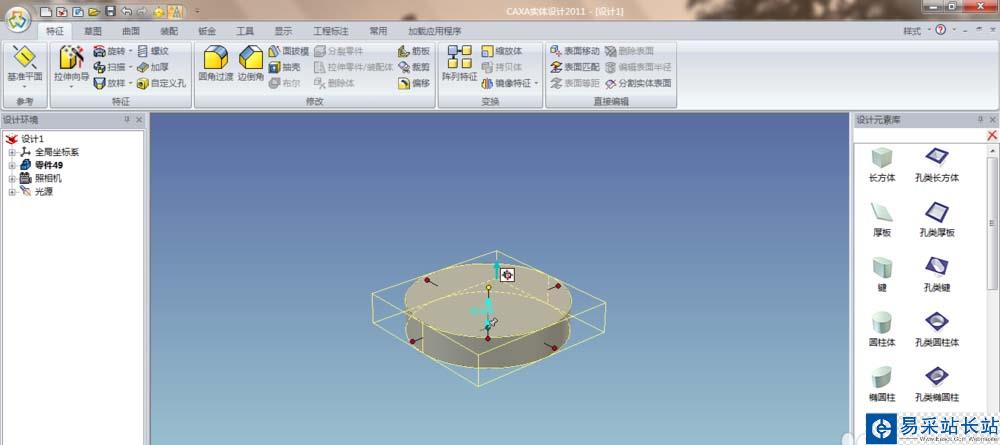Select the 设计1 root tree item

click(25, 139)
